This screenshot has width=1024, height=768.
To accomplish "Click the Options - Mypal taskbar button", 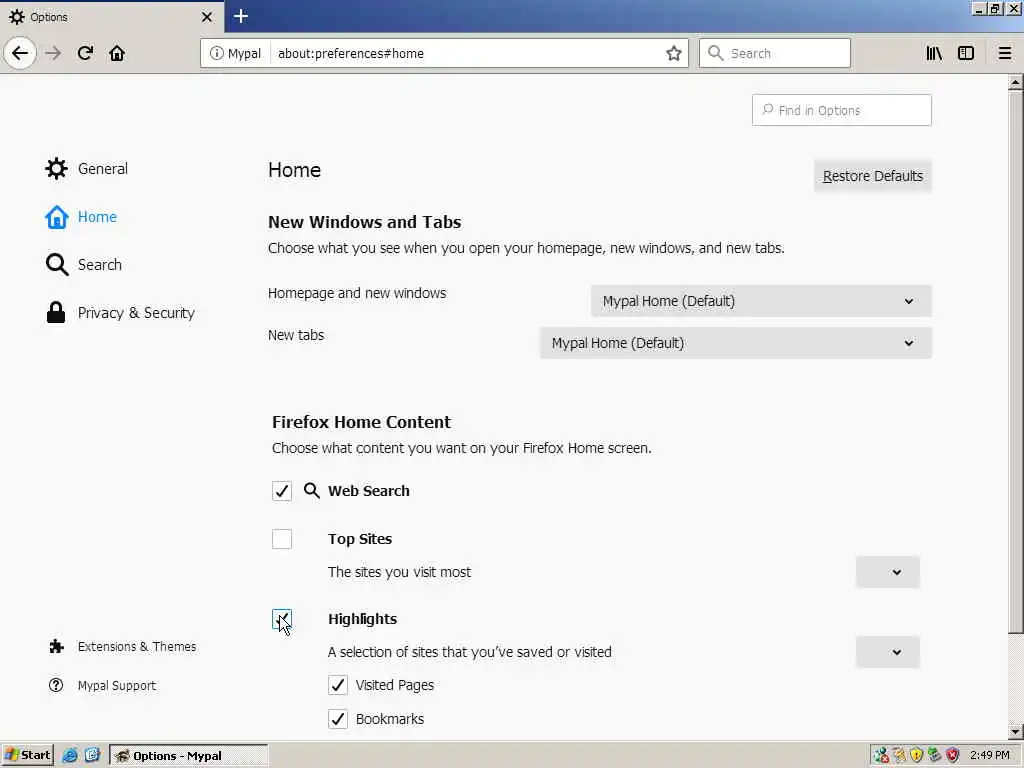I will (188, 756).
